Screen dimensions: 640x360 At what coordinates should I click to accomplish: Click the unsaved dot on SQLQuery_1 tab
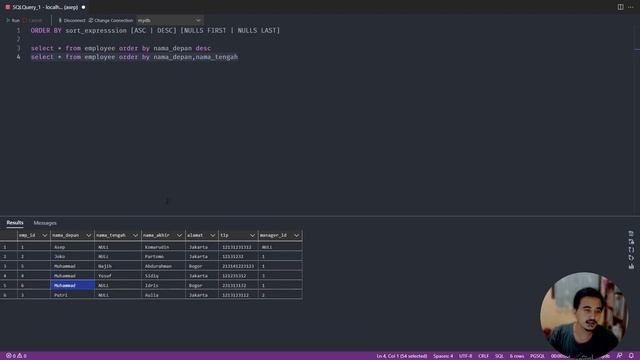click(x=84, y=7)
